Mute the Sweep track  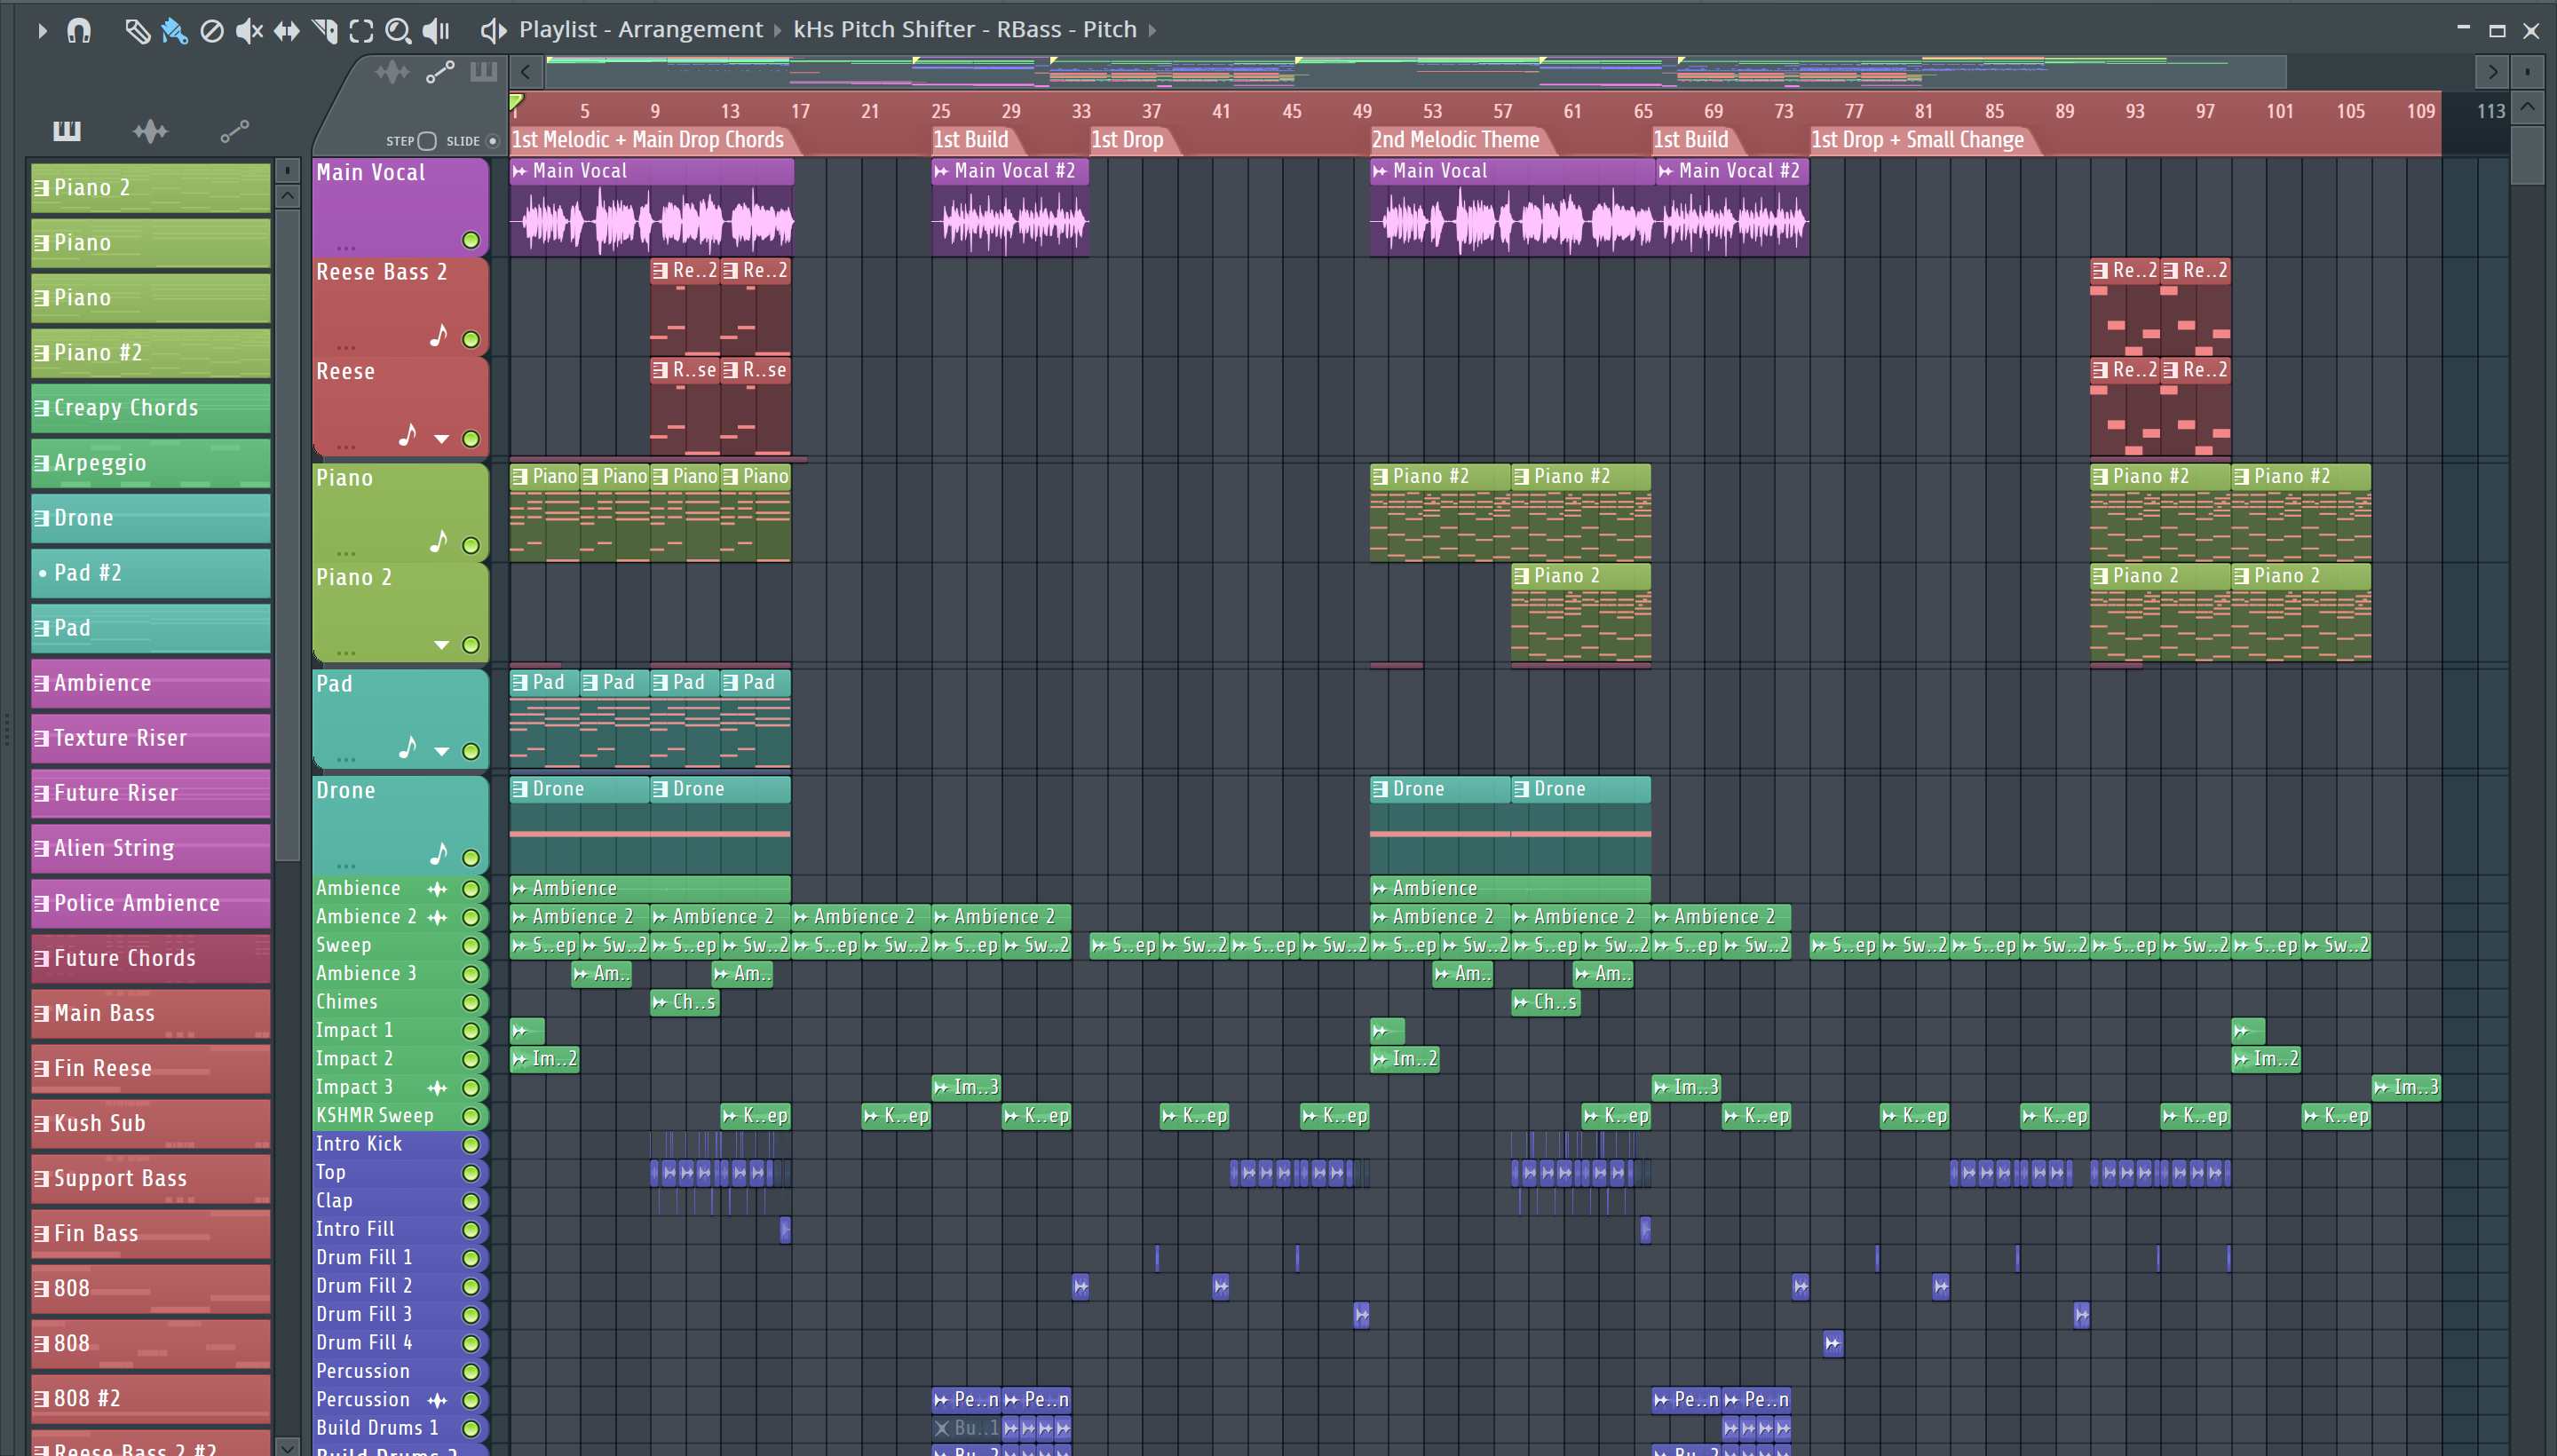[x=471, y=945]
